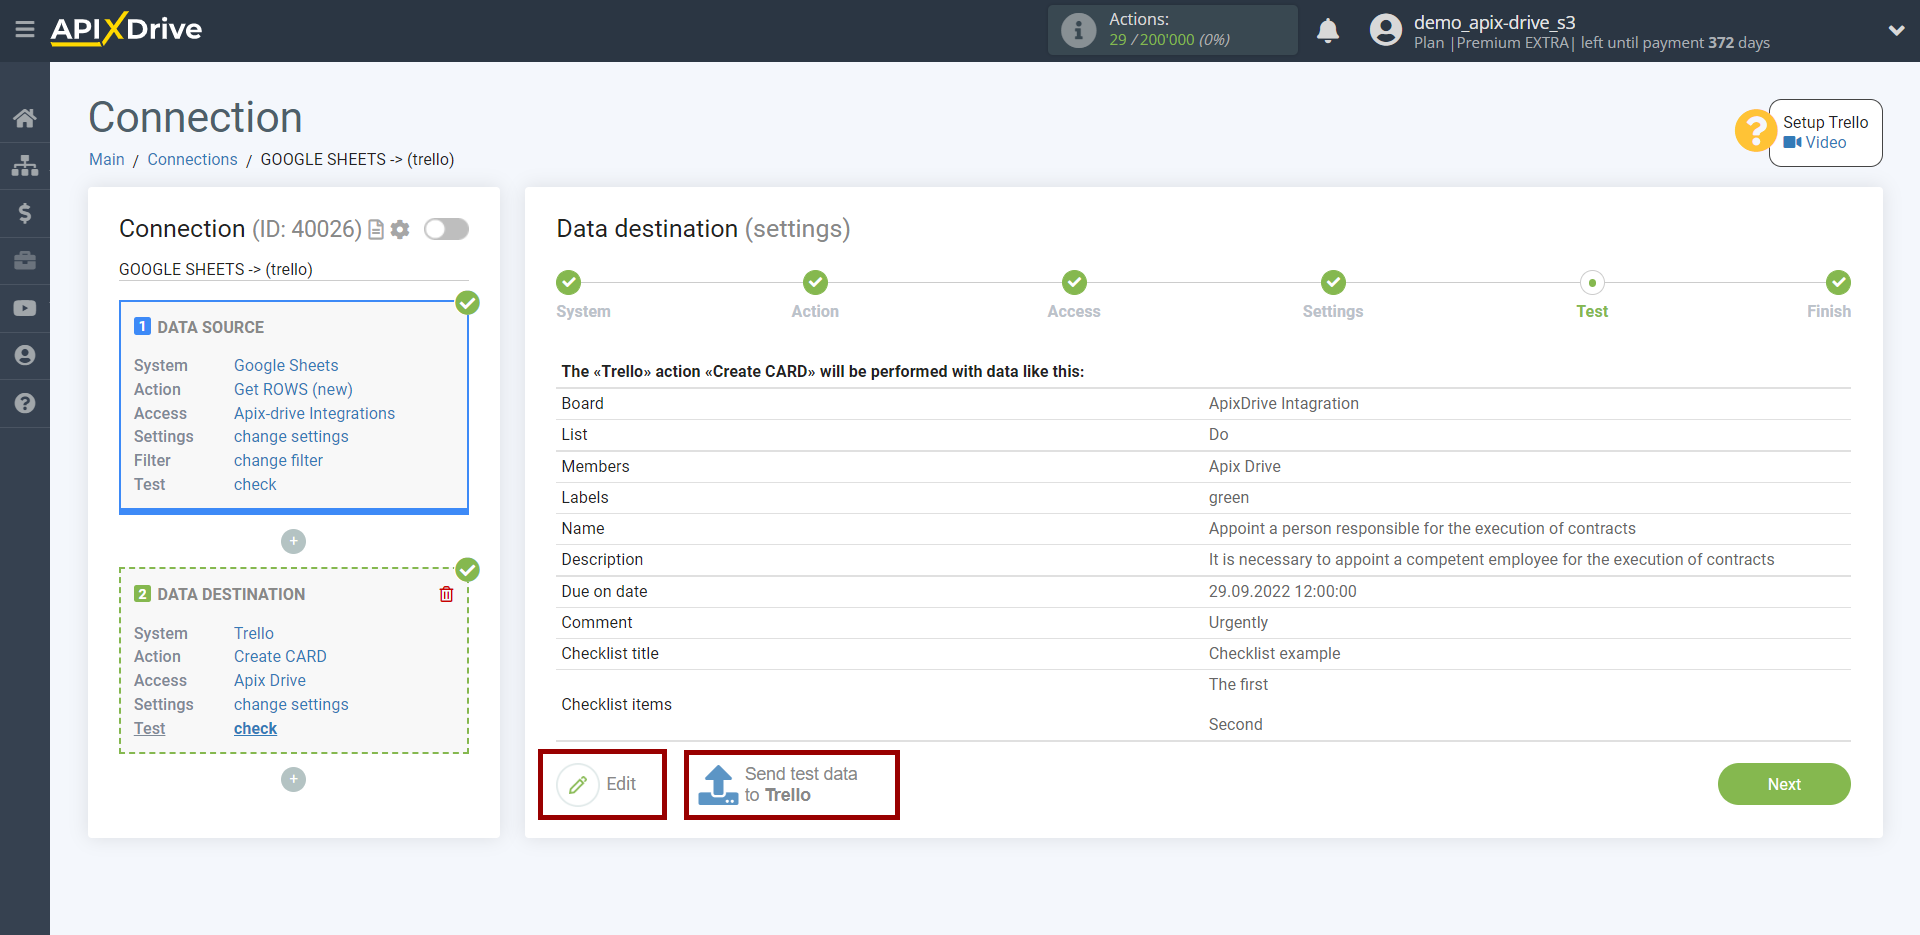Screen dimensions: 1920x935
Task: Click Data Destination green checkmark badge
Action: coord(468,570)
